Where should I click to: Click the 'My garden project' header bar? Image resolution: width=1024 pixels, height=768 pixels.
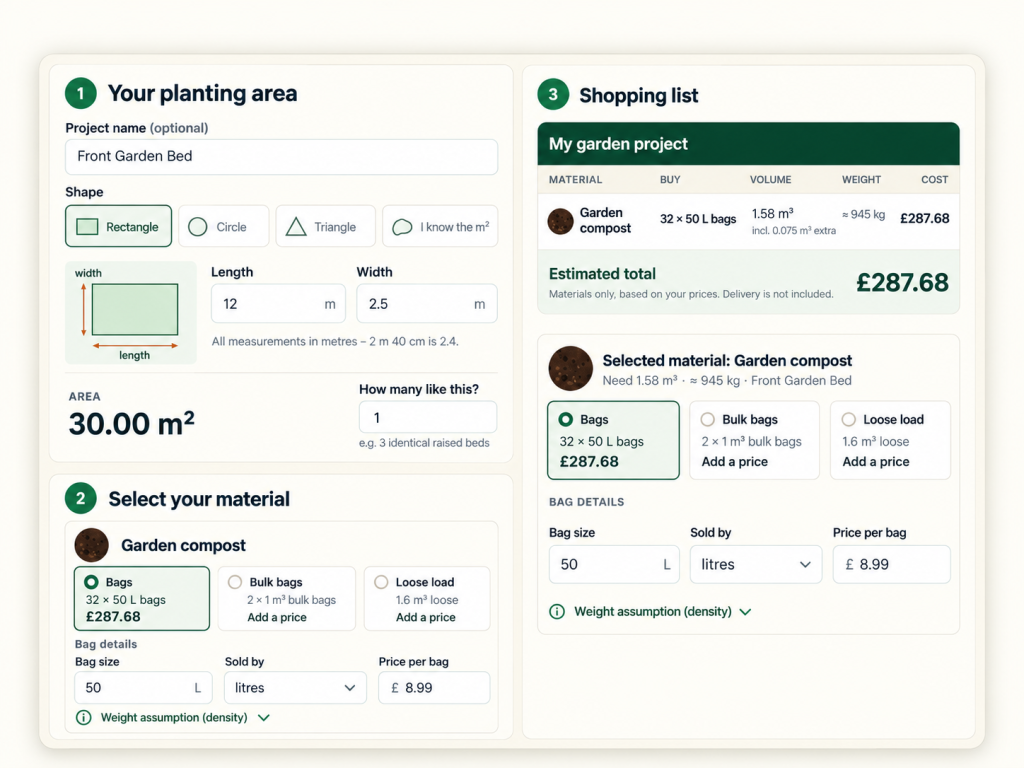pos(748,144)
